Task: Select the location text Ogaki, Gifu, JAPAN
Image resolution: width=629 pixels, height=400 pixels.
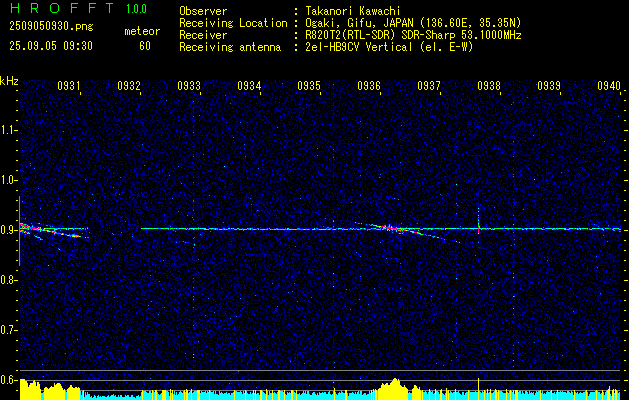Action: tap(359, 23)
